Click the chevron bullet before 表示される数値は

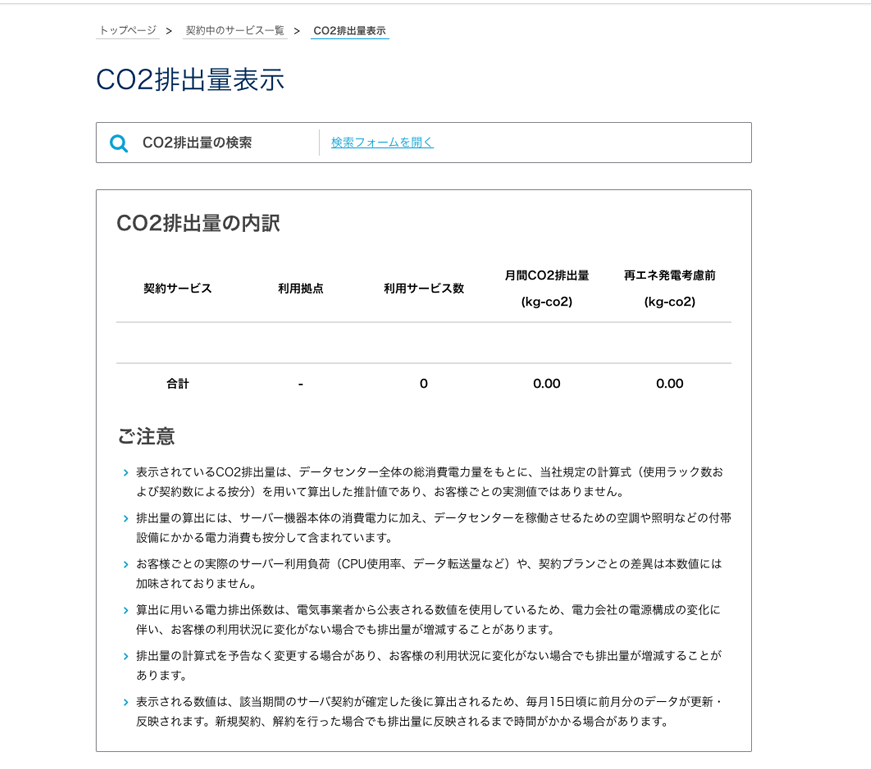click(x=126, y=702)
